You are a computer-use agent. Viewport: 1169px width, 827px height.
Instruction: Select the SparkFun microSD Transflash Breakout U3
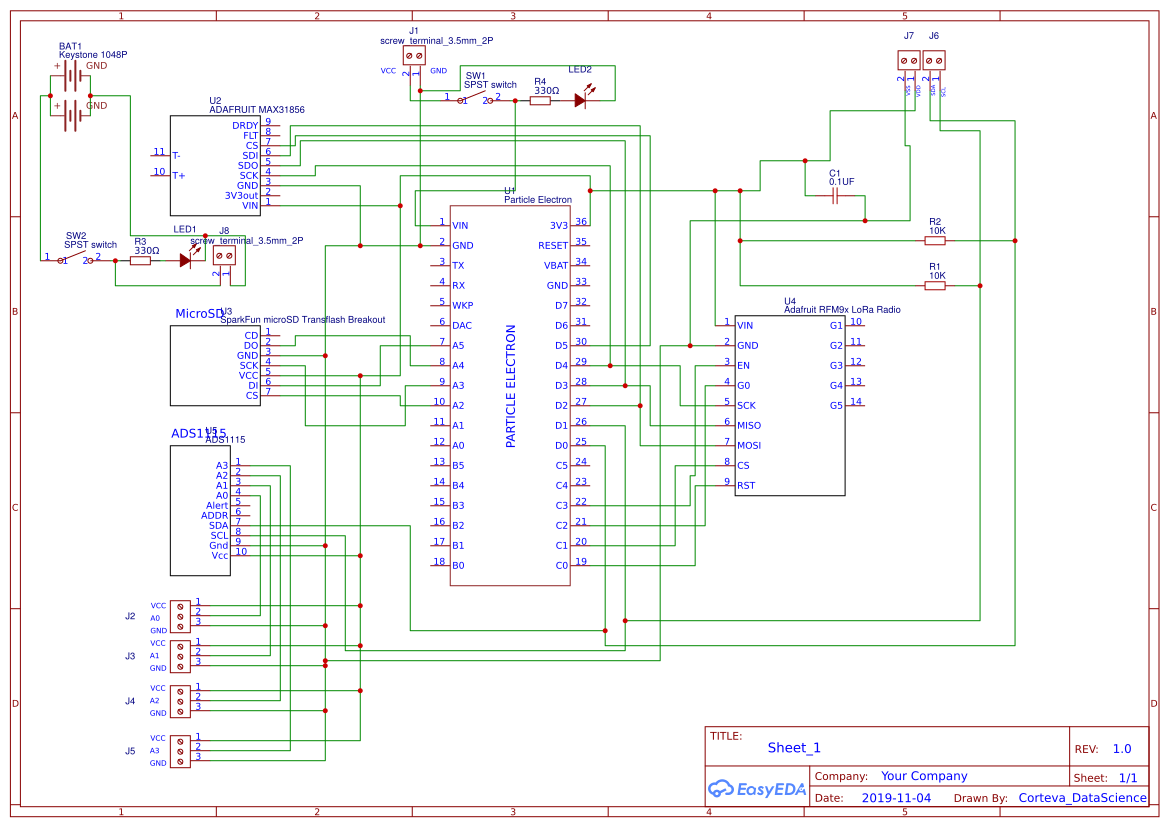click(215, 365)
